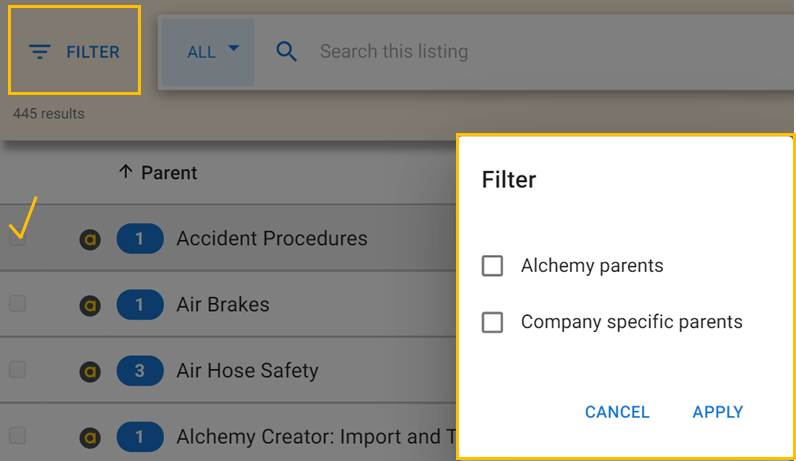The width and height of the screenshot is (796, 461).
Task: Click the count badge on Accident Procedures
Action: (x=140, y=239)
